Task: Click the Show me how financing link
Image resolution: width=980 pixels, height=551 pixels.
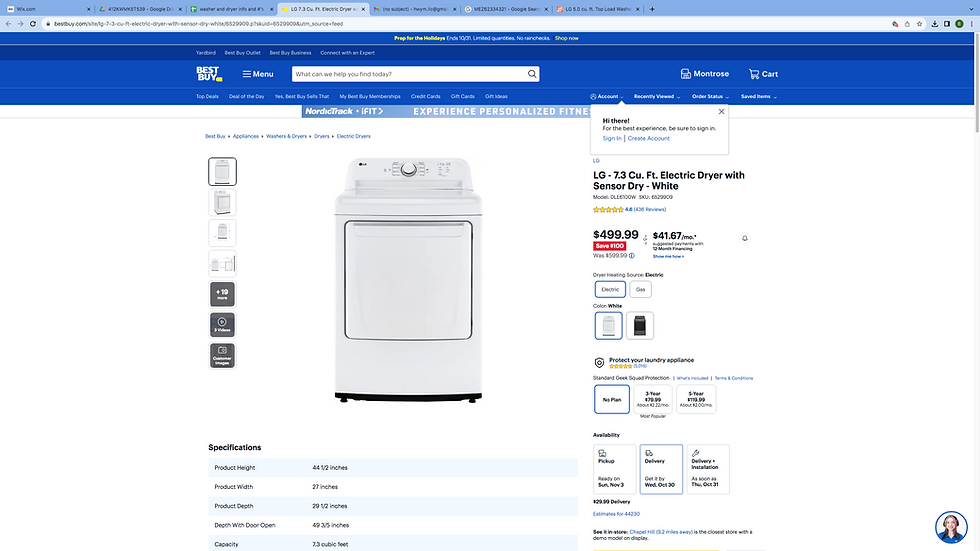Action: click(x=668, y=256)
